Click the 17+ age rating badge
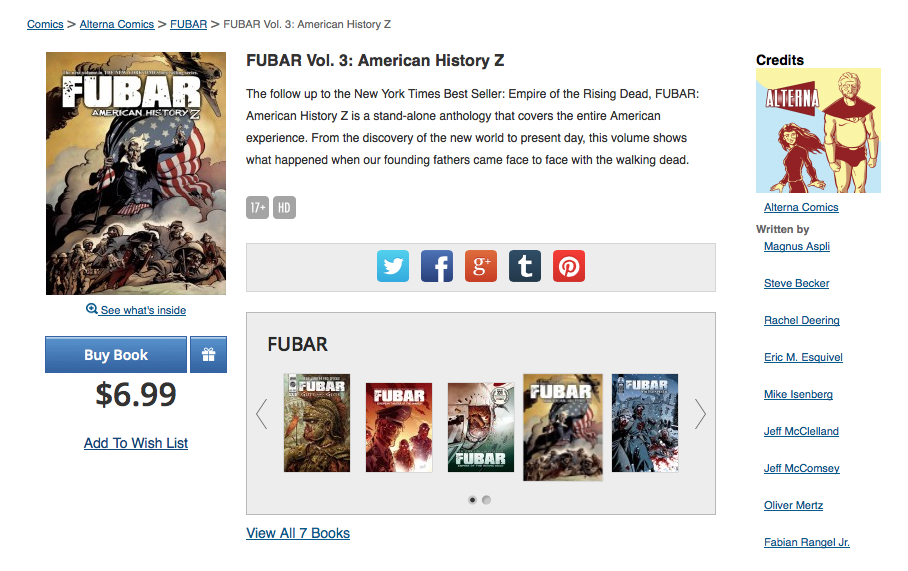The image size is (908, 571). coord(257,207)
